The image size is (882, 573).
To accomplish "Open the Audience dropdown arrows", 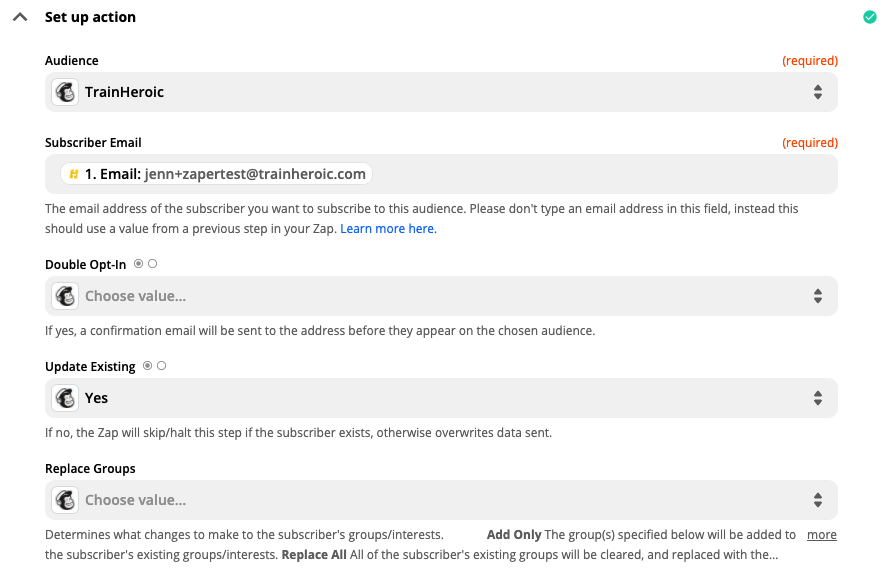I will 818,92.
